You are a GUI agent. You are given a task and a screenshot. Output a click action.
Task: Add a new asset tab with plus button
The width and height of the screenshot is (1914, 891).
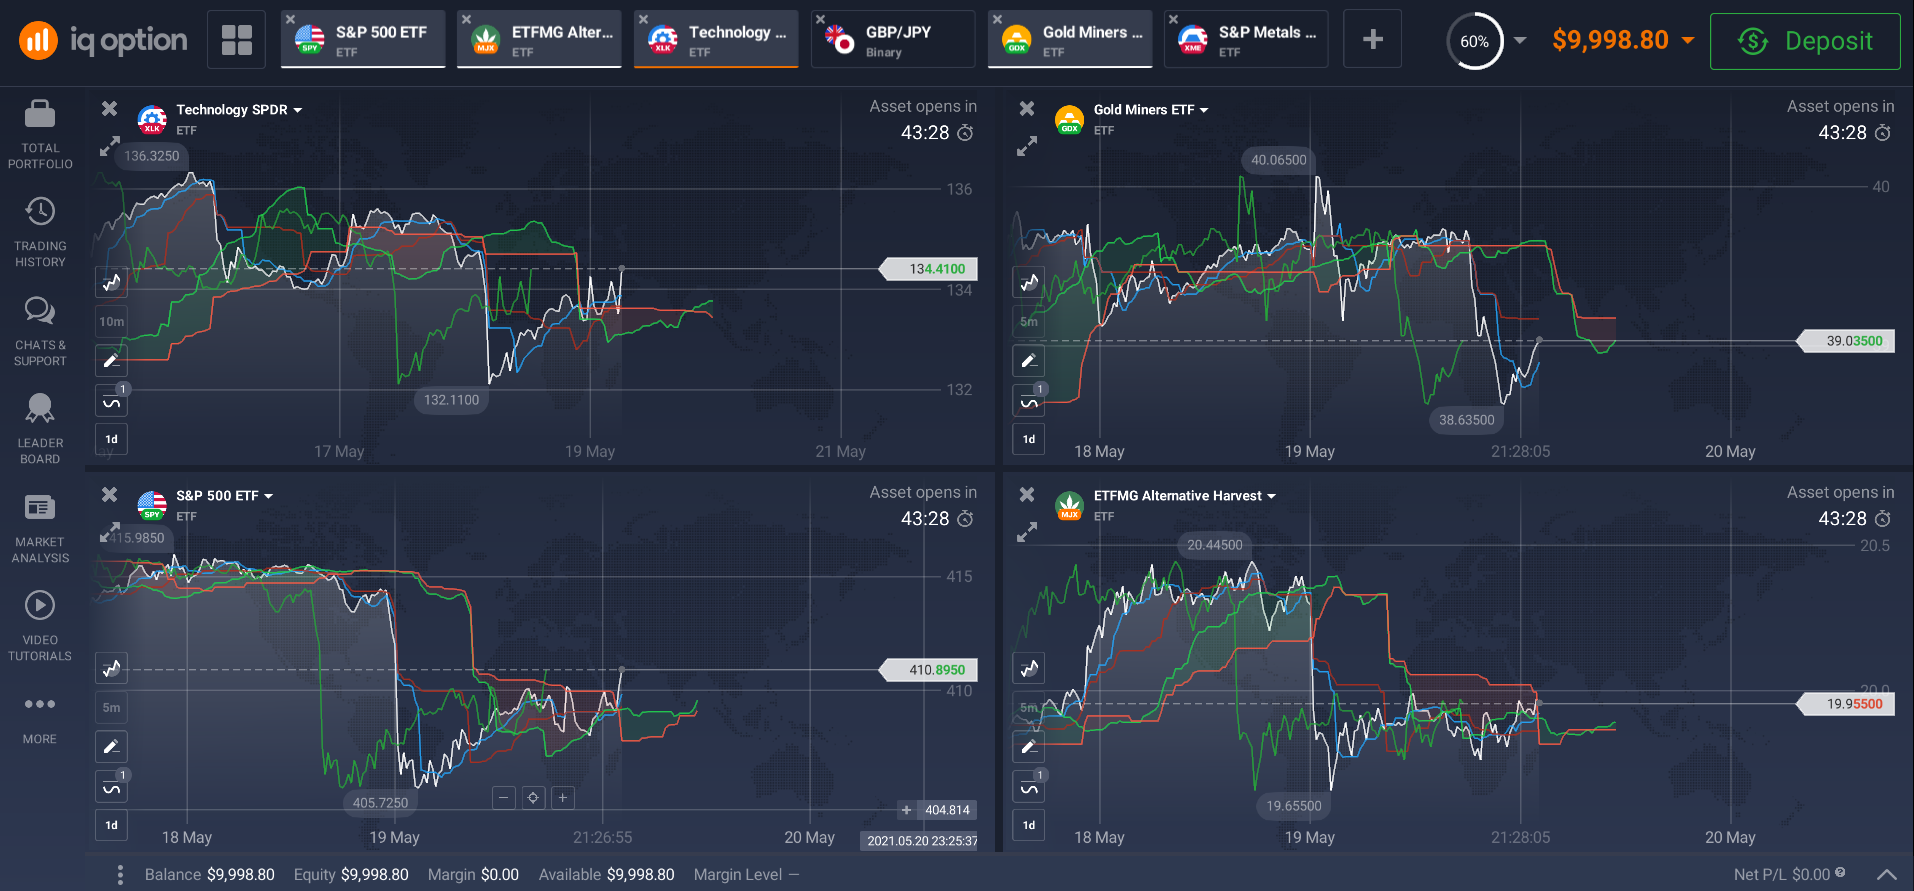click(1373, 40)
